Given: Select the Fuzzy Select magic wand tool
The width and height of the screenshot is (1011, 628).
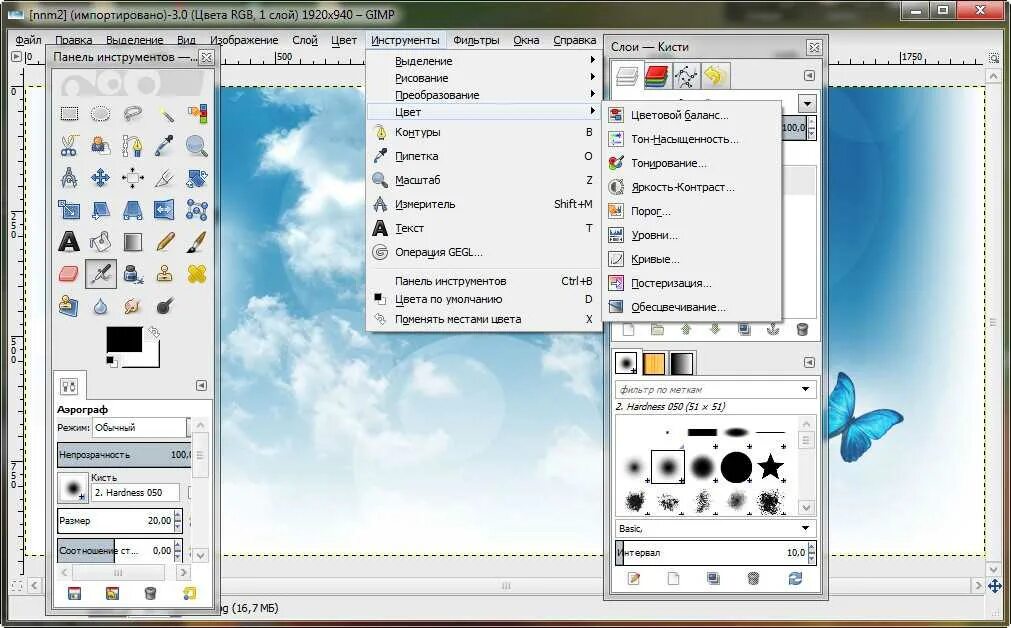Looking at the screenshot, I should [165, 114].
